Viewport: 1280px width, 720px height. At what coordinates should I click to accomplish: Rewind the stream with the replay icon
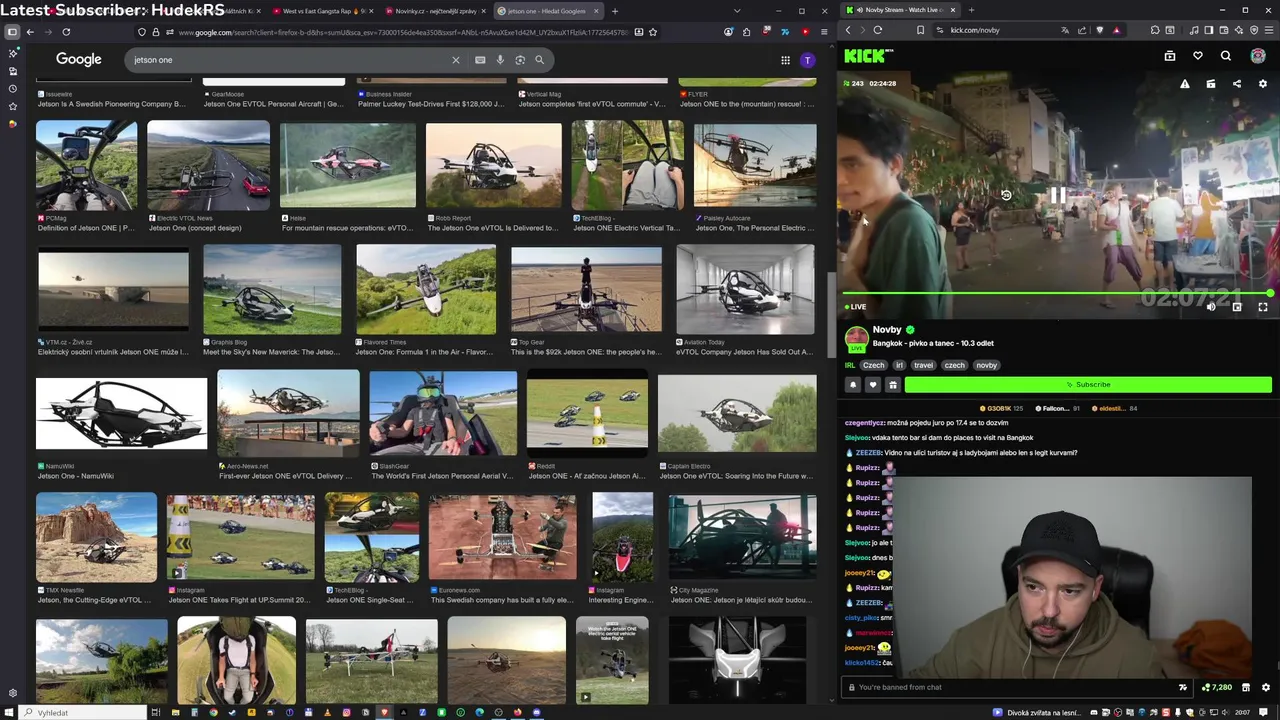(1007, 196)
